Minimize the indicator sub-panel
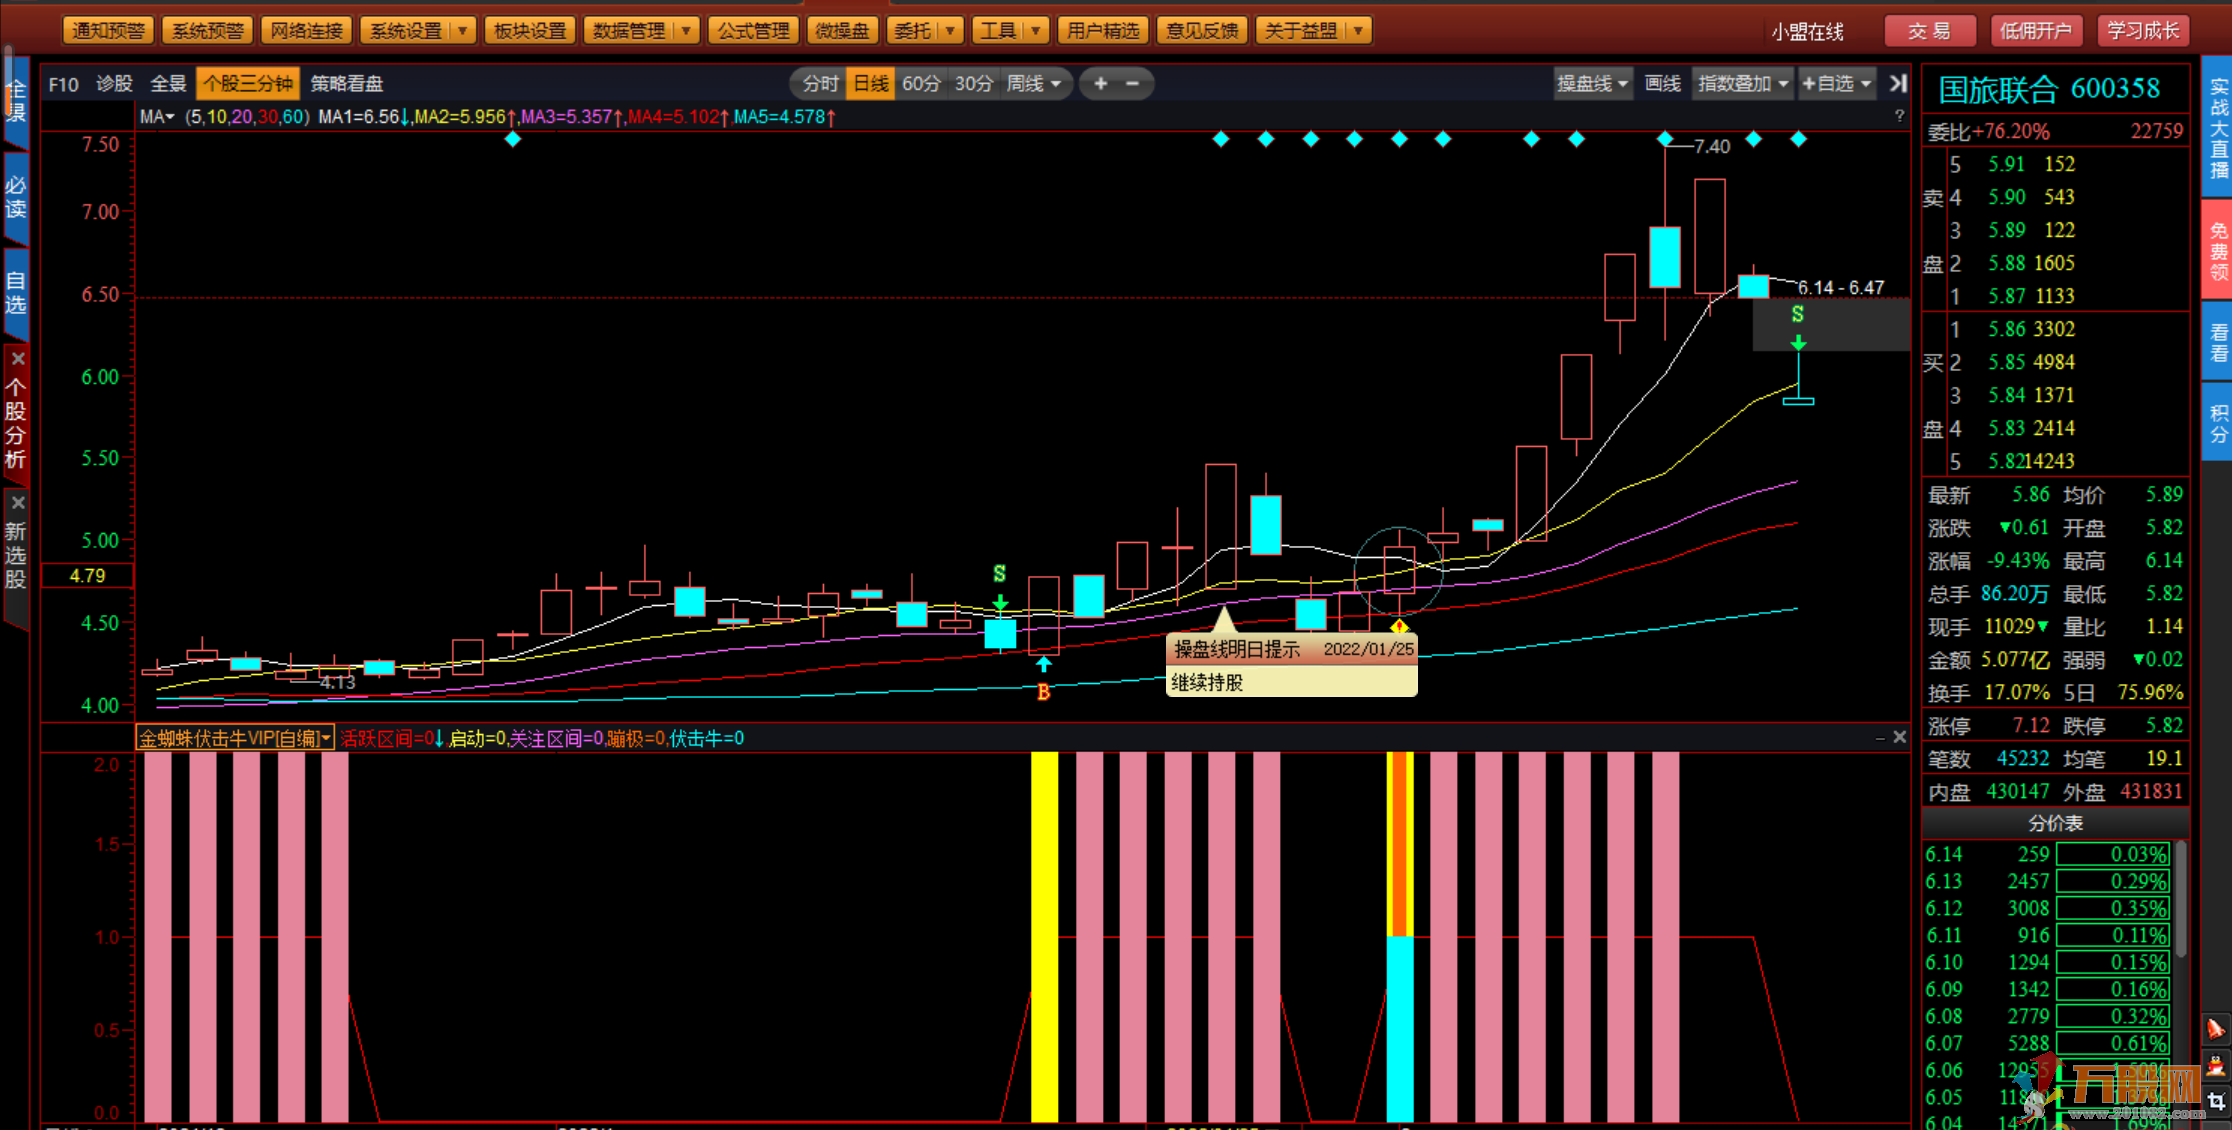Screen dimensions: 2232x1130 coord(1880,738)
